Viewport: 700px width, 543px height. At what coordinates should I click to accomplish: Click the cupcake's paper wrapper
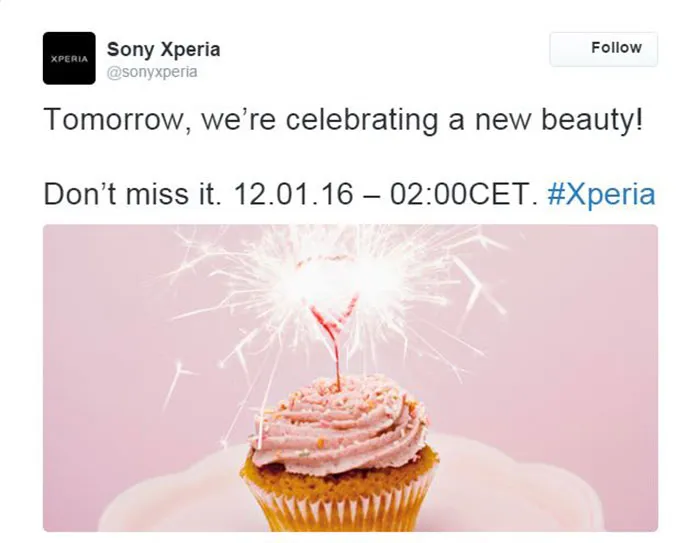pyautogui.click(x=342, y=498)
